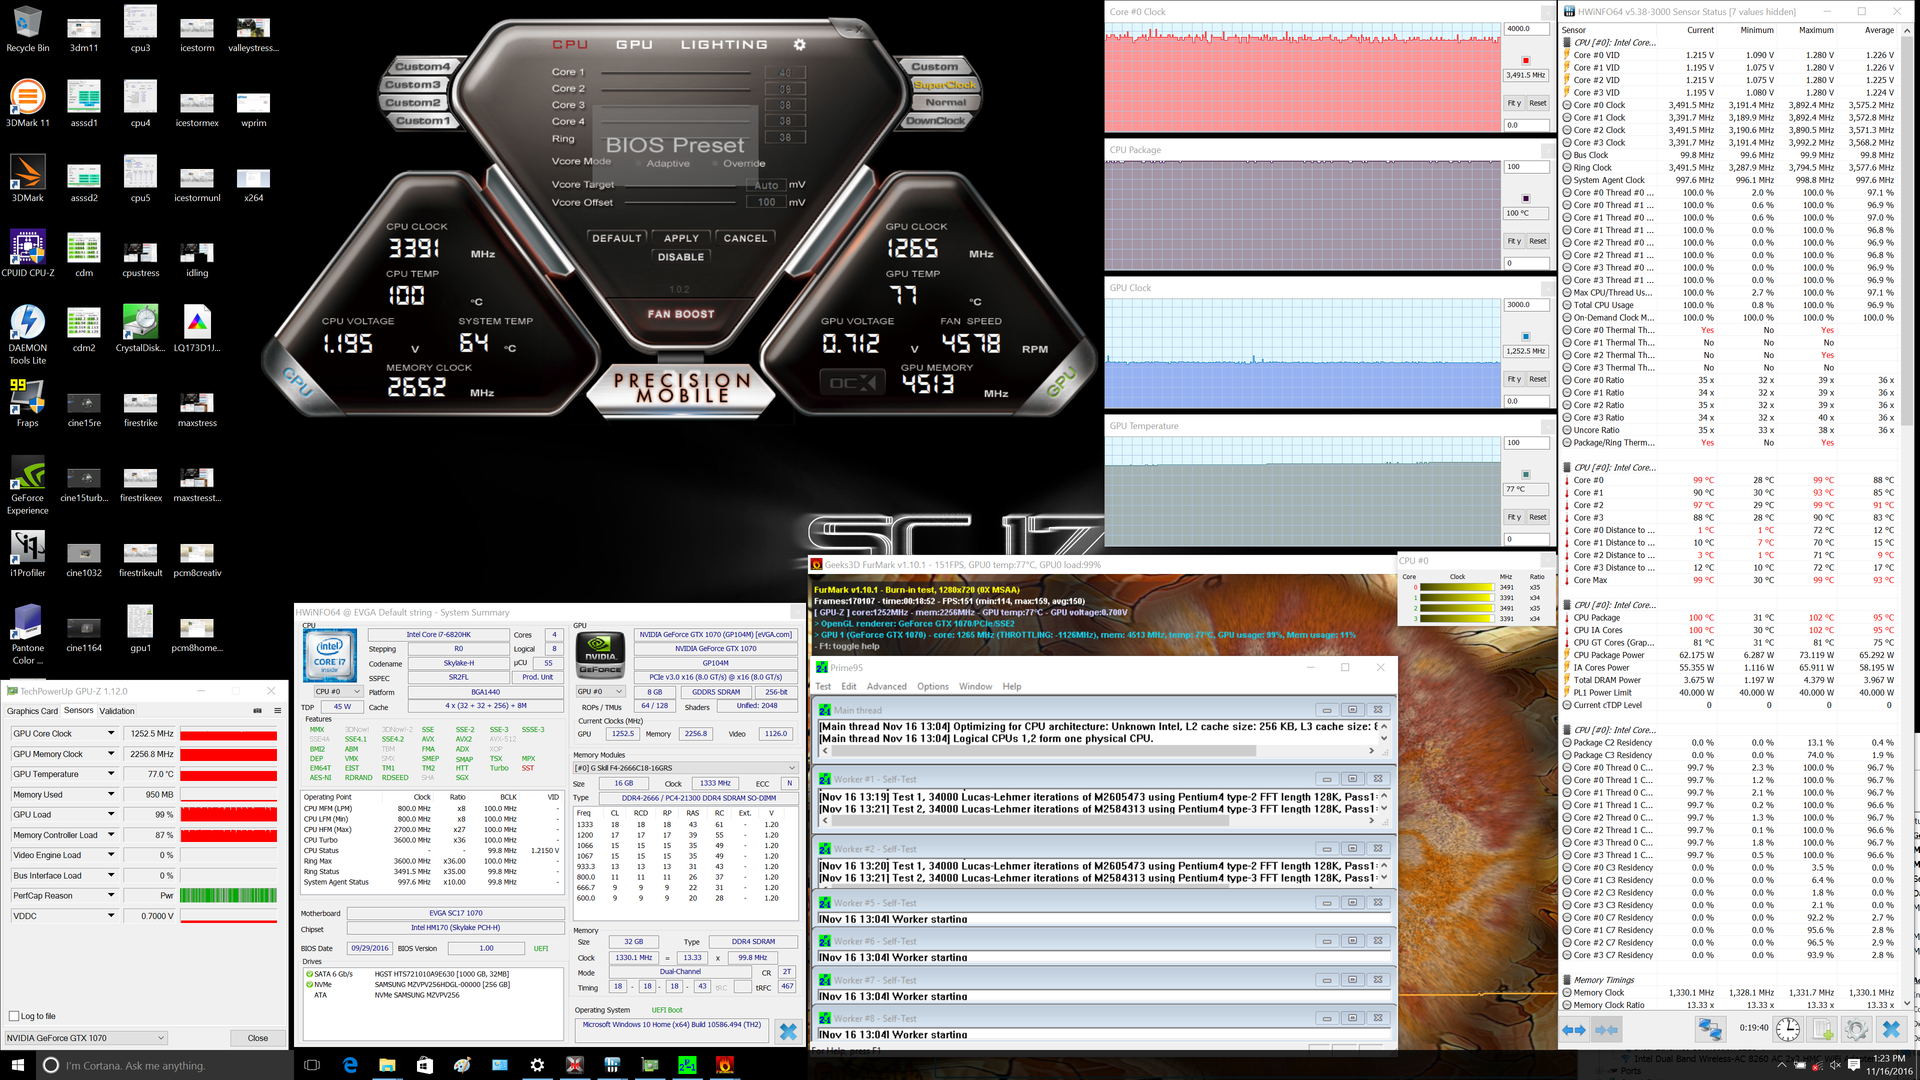
Task: Click the Task View taskbar button
Action: click(x=312, y=1065)
